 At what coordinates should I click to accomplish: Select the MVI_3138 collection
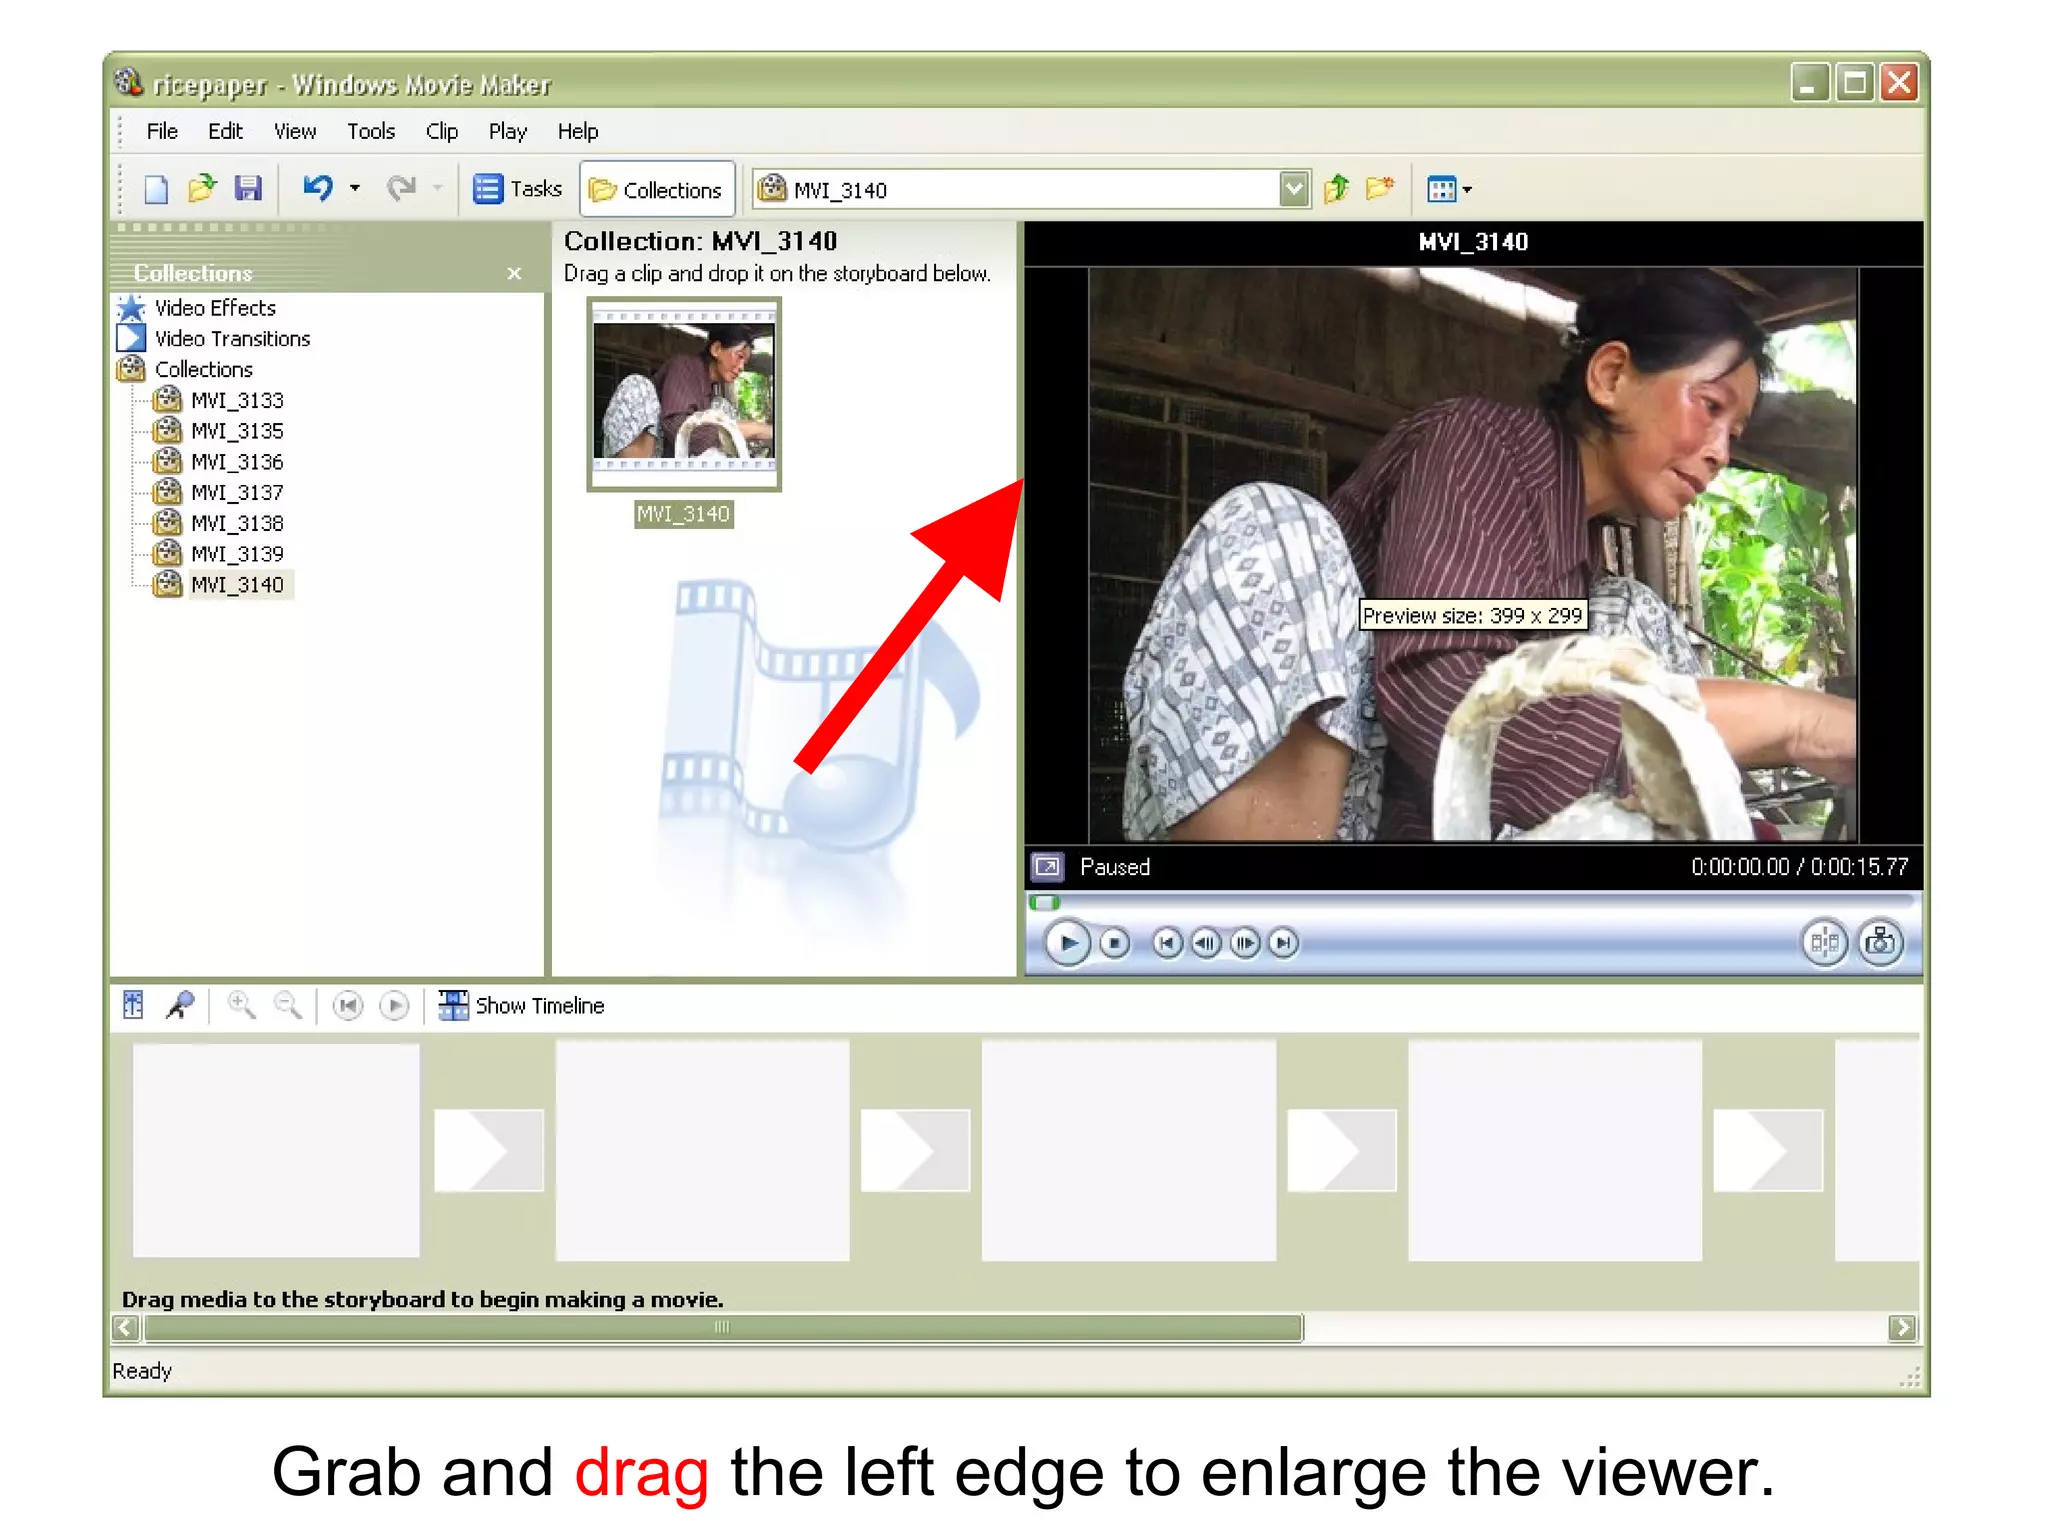pyautogui.click(x=237, y=523)
